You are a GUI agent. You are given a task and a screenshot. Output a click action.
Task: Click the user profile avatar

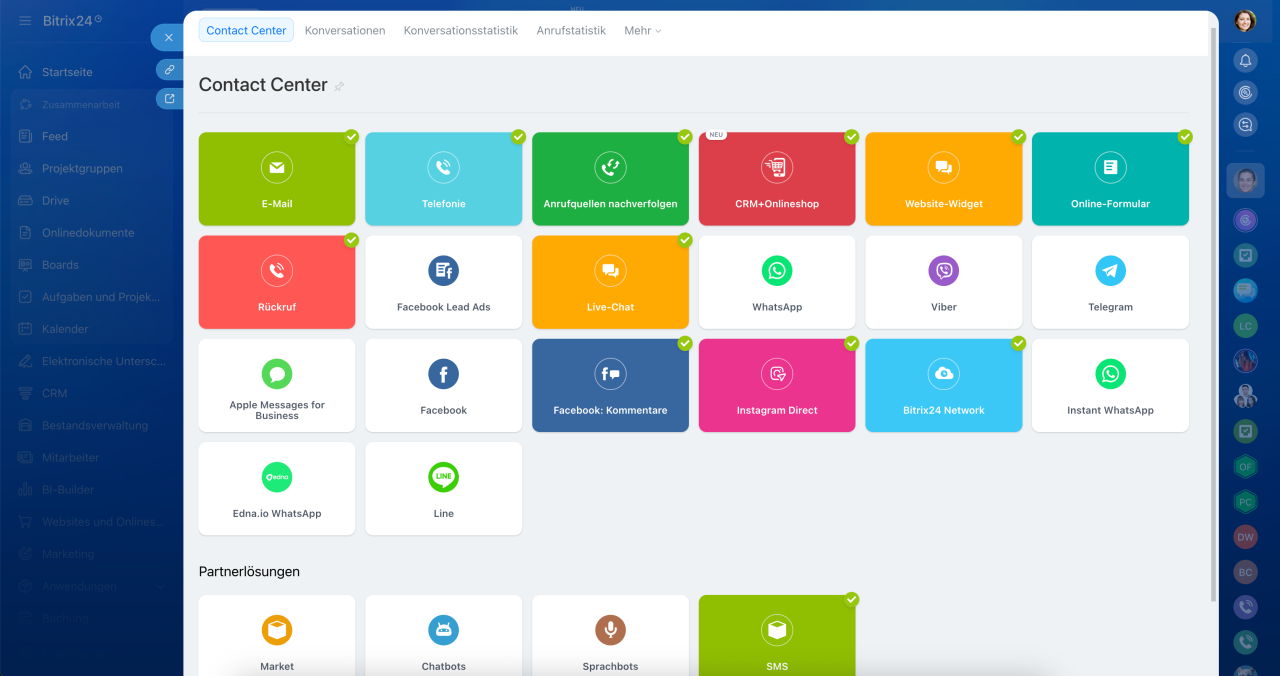pyautogui.click(x=1245, y=21)
